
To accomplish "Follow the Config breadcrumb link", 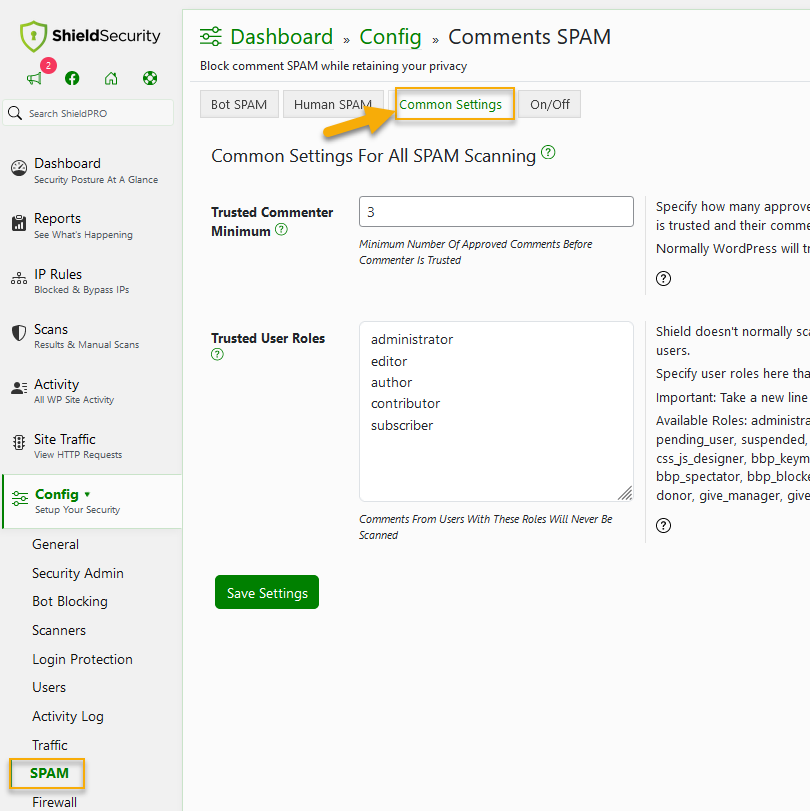I will 390,37.
